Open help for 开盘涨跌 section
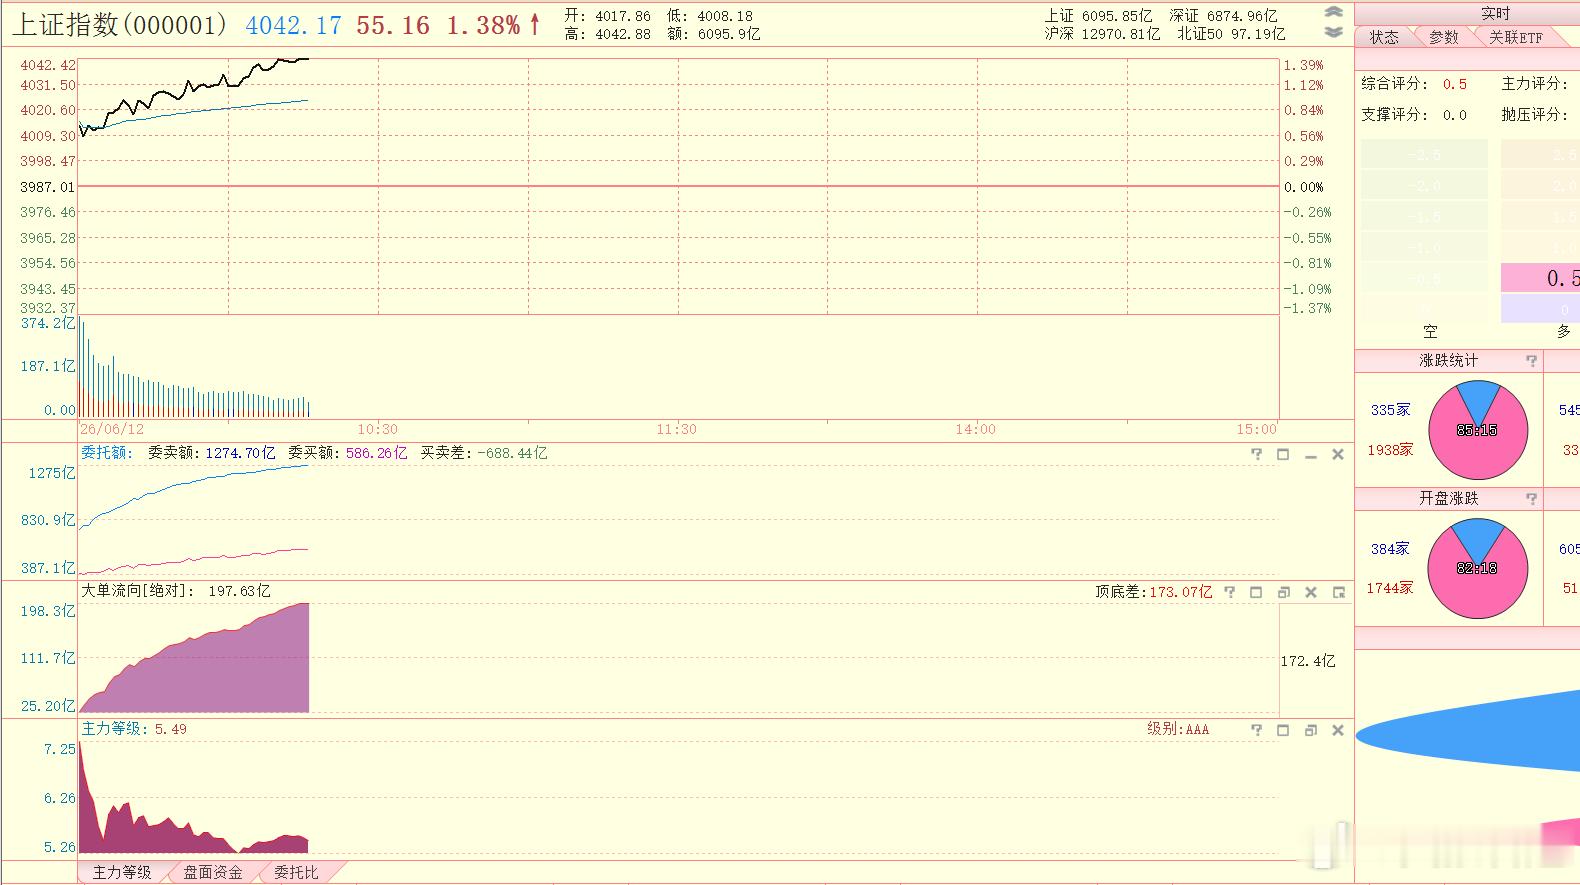Viewport: 1580px width, 885px height. tap(1531, 499)
